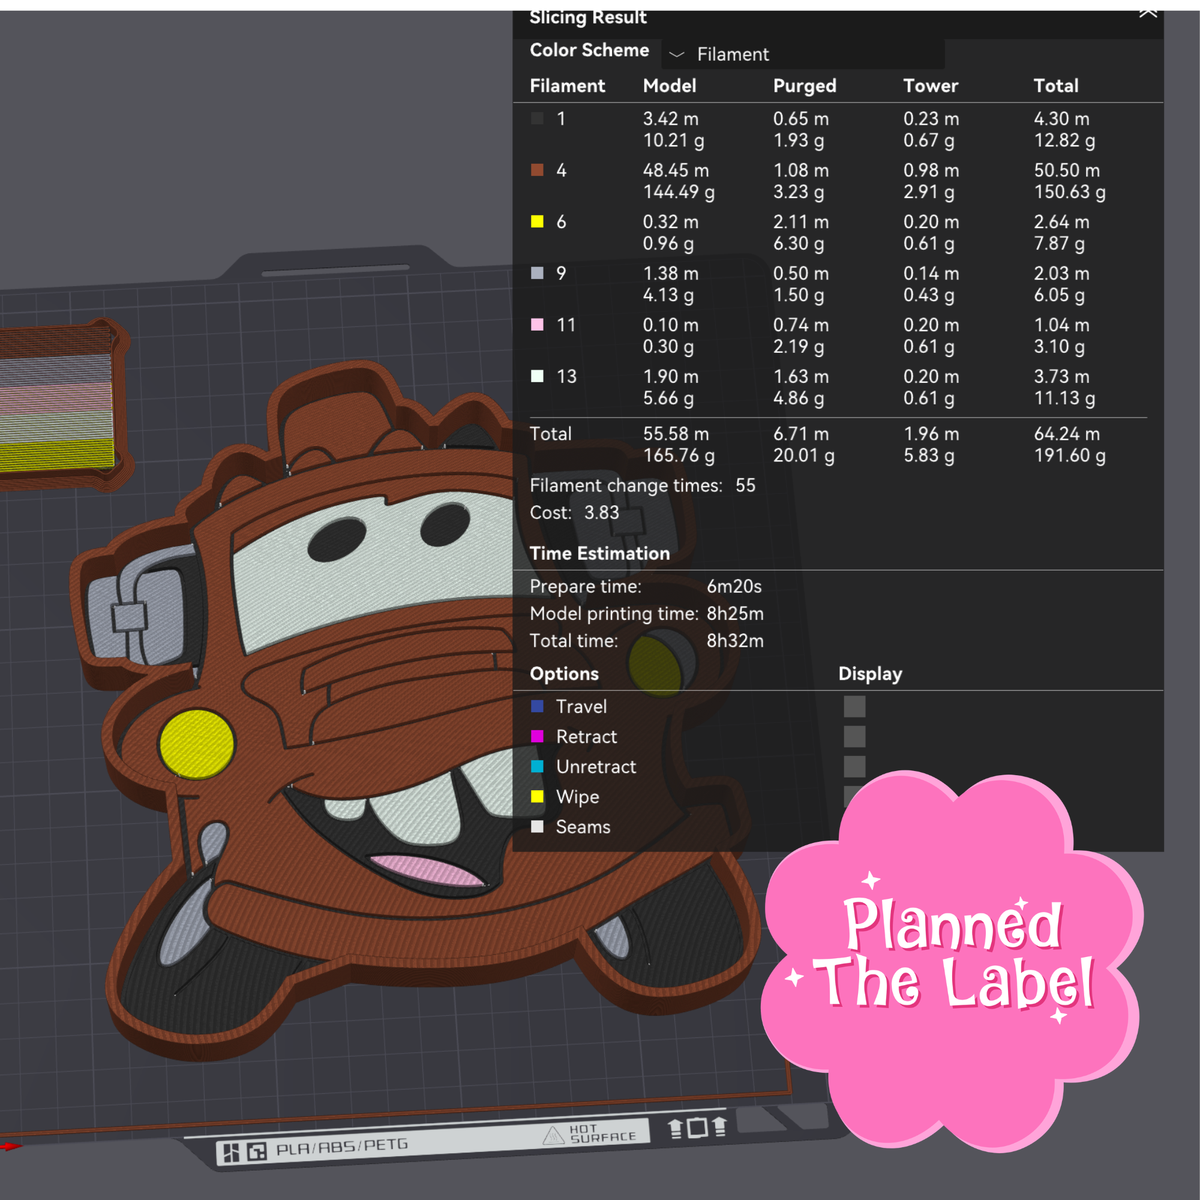Image resolution: width=1200 pixels, height=1200 pixels.
Task: Click the Prepare time value 6m20s
Action: coord(735,587)
